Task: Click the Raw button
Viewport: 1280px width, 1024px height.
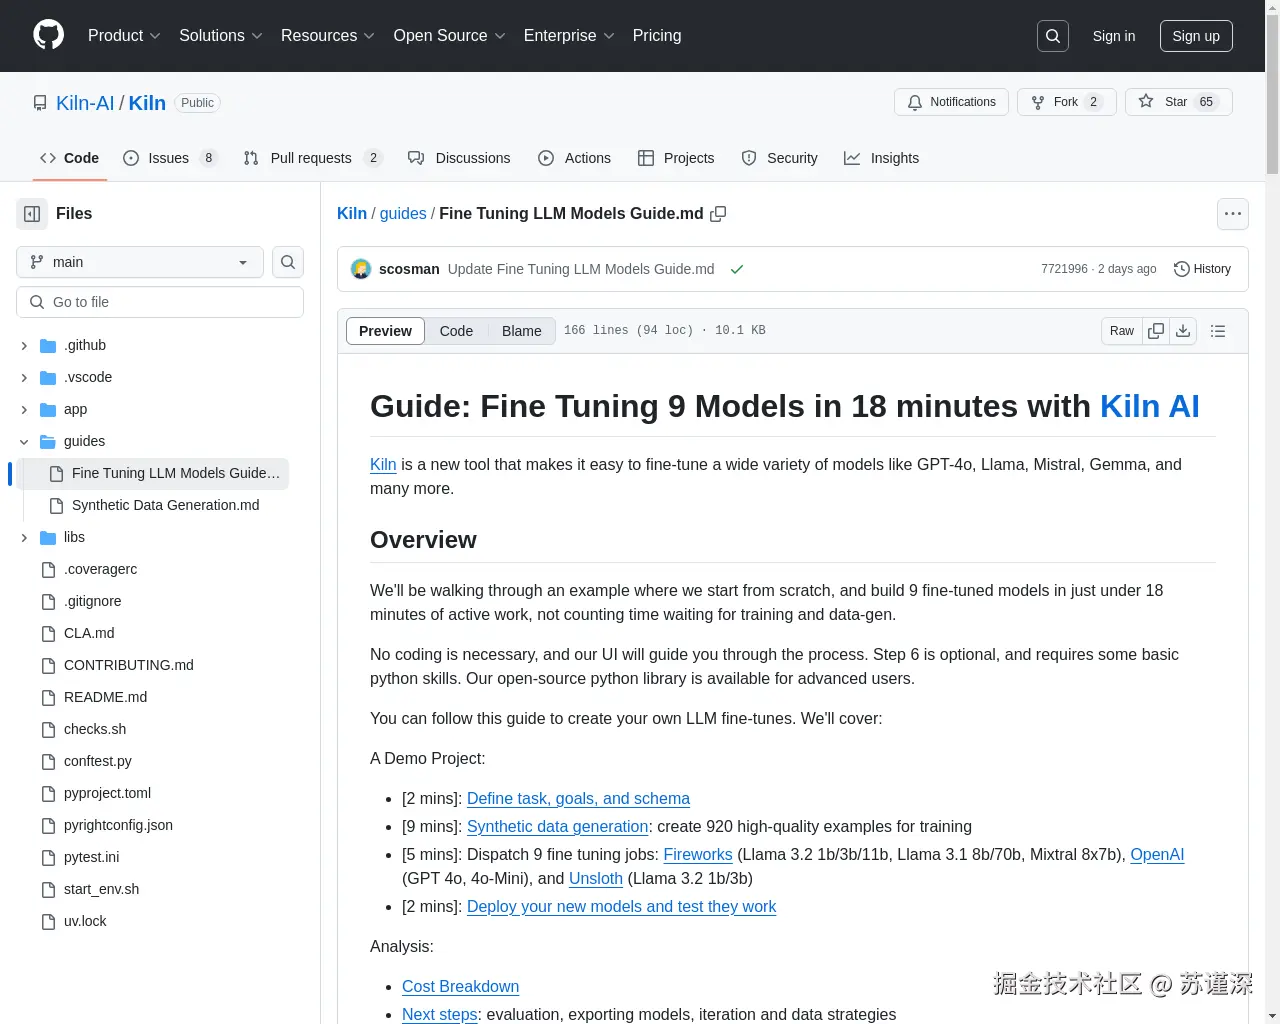Action: (x=1122, y=331)
